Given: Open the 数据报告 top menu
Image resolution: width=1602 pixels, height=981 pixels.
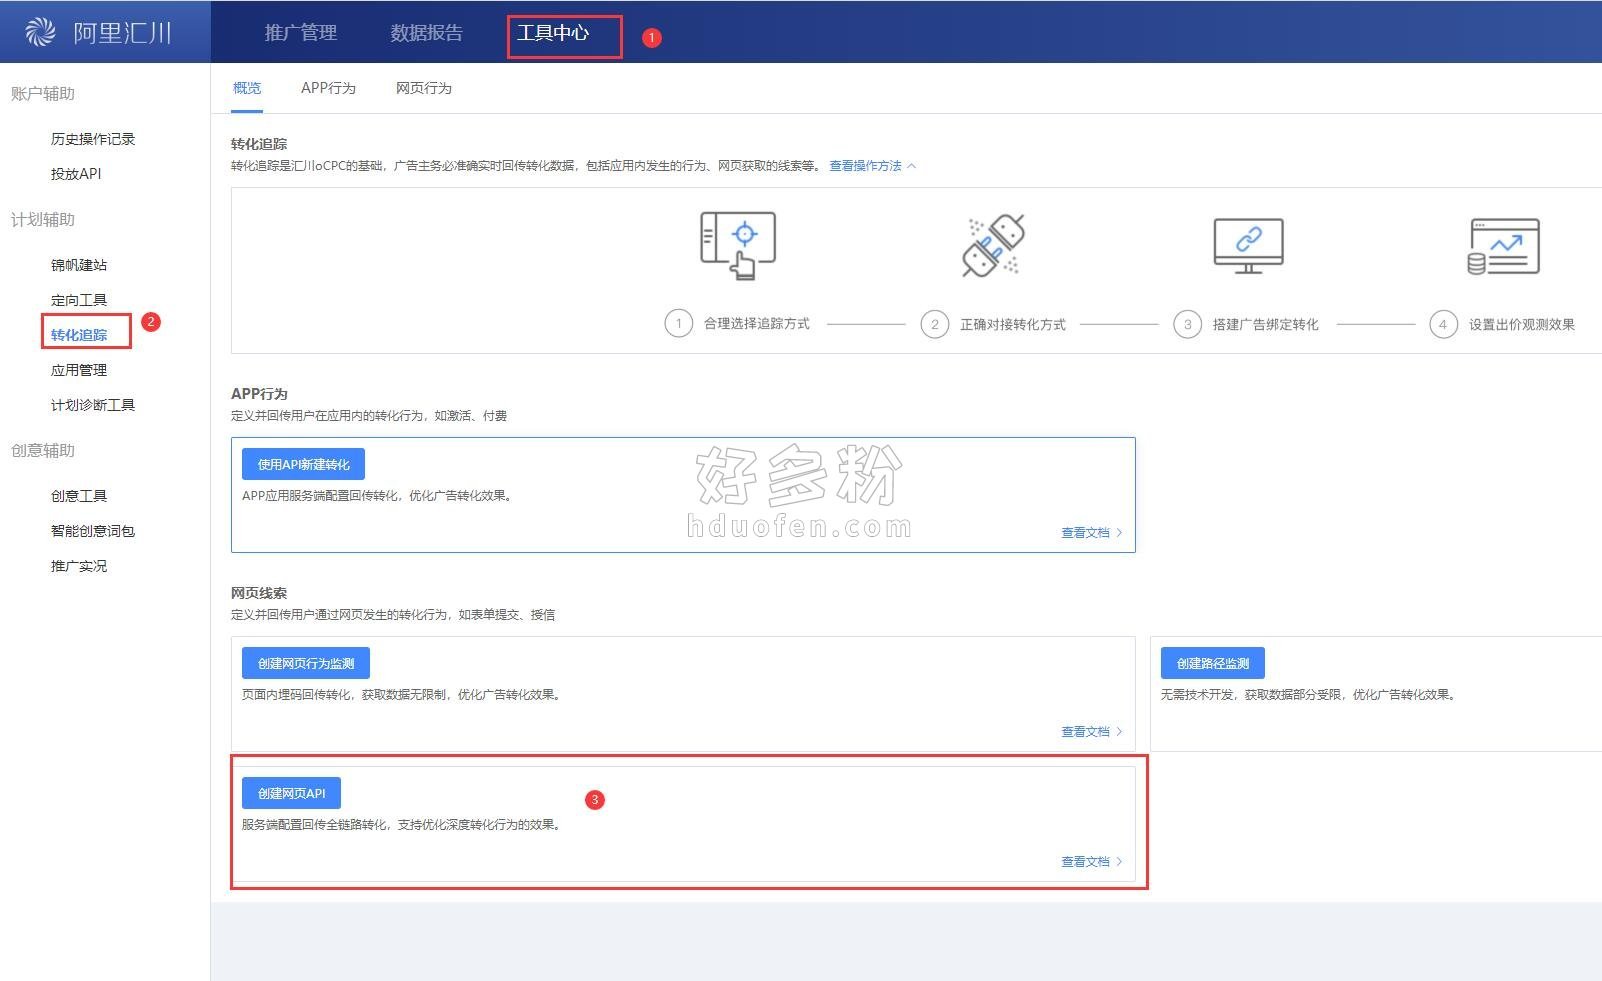Looking at the screenshot, I should coord(426,33).
